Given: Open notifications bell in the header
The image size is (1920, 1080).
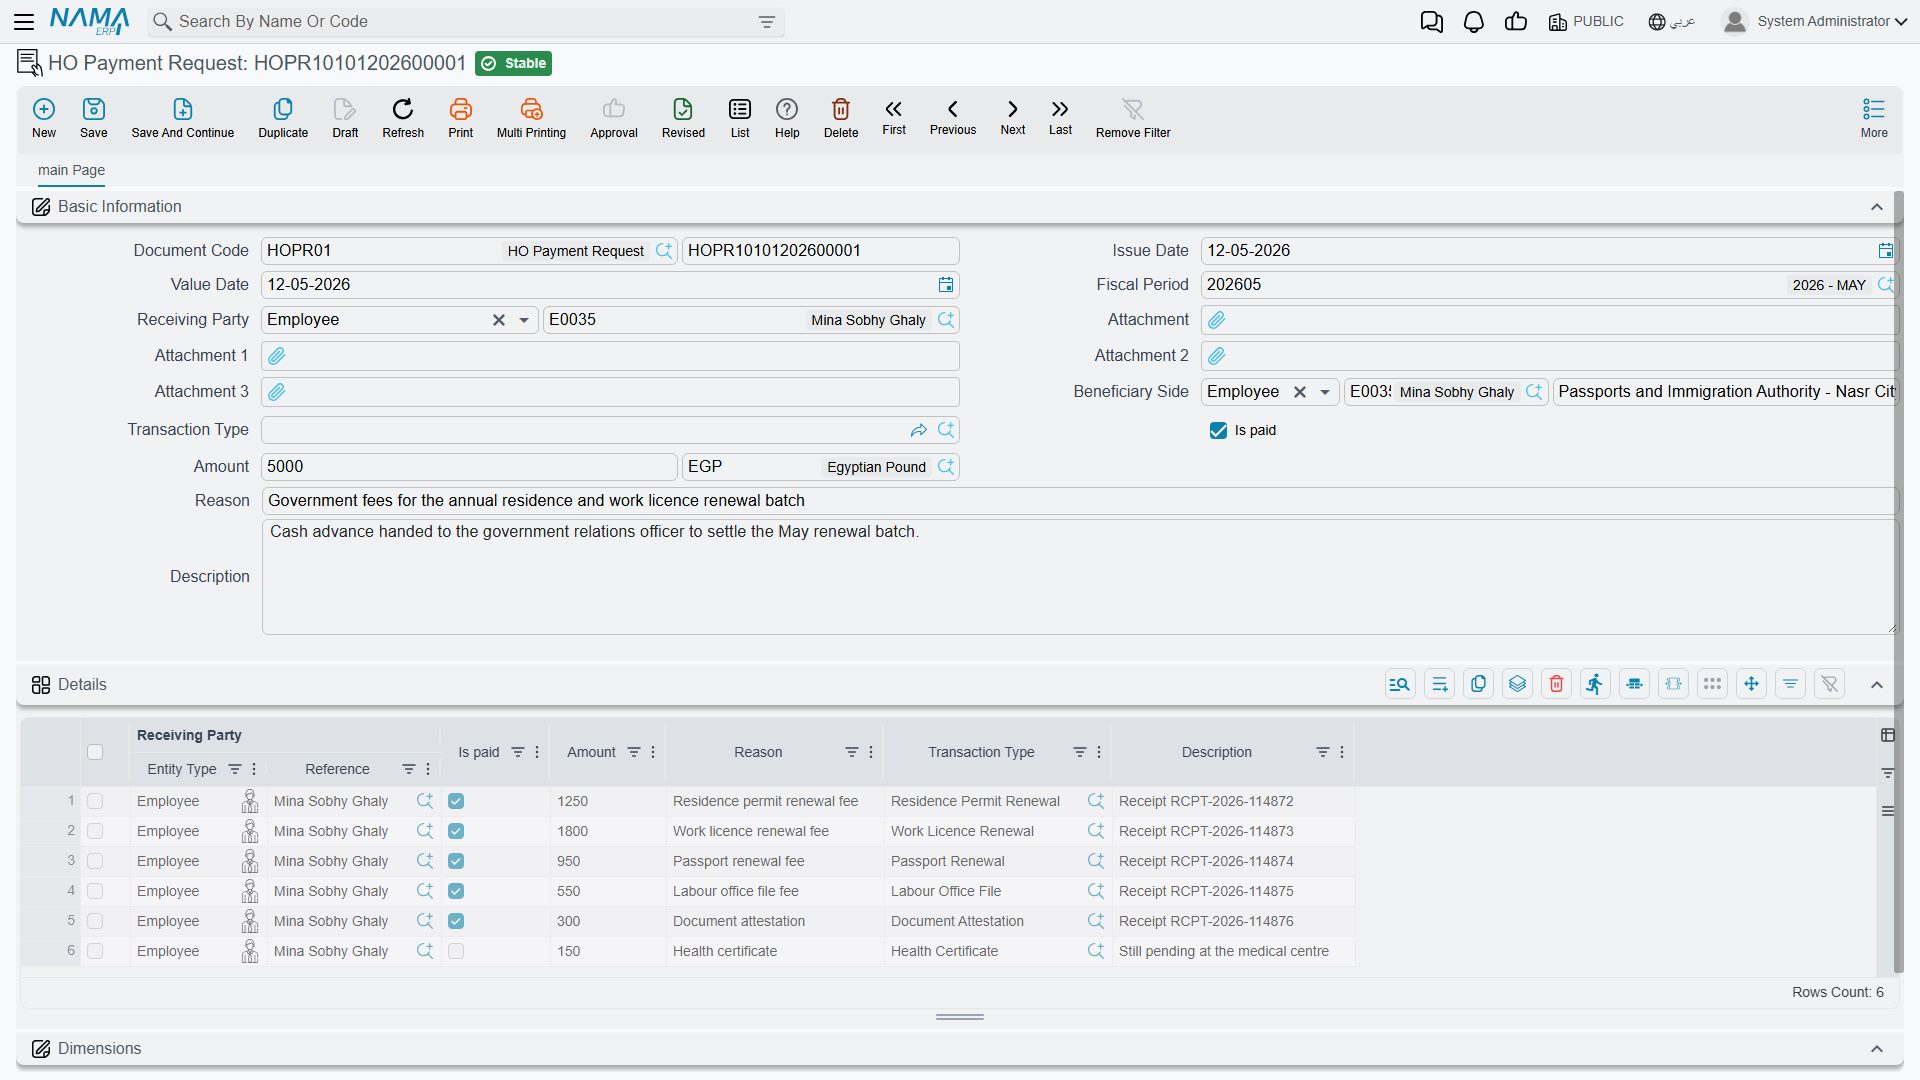Looking at the screenshot, I should tap(1473, 22).
